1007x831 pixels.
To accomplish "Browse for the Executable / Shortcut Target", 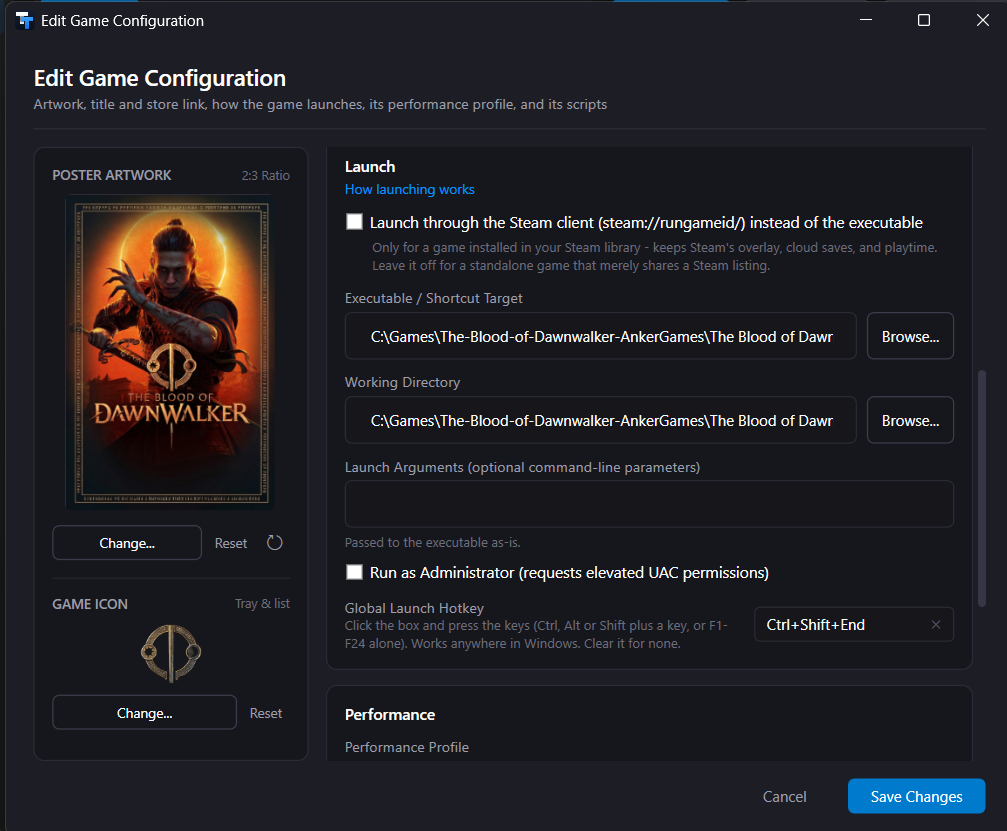I will click(910, 336).
